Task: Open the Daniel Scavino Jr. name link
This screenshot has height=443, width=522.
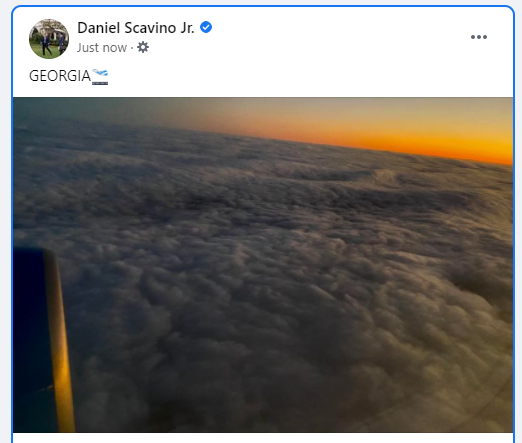Action: [136, 28]
